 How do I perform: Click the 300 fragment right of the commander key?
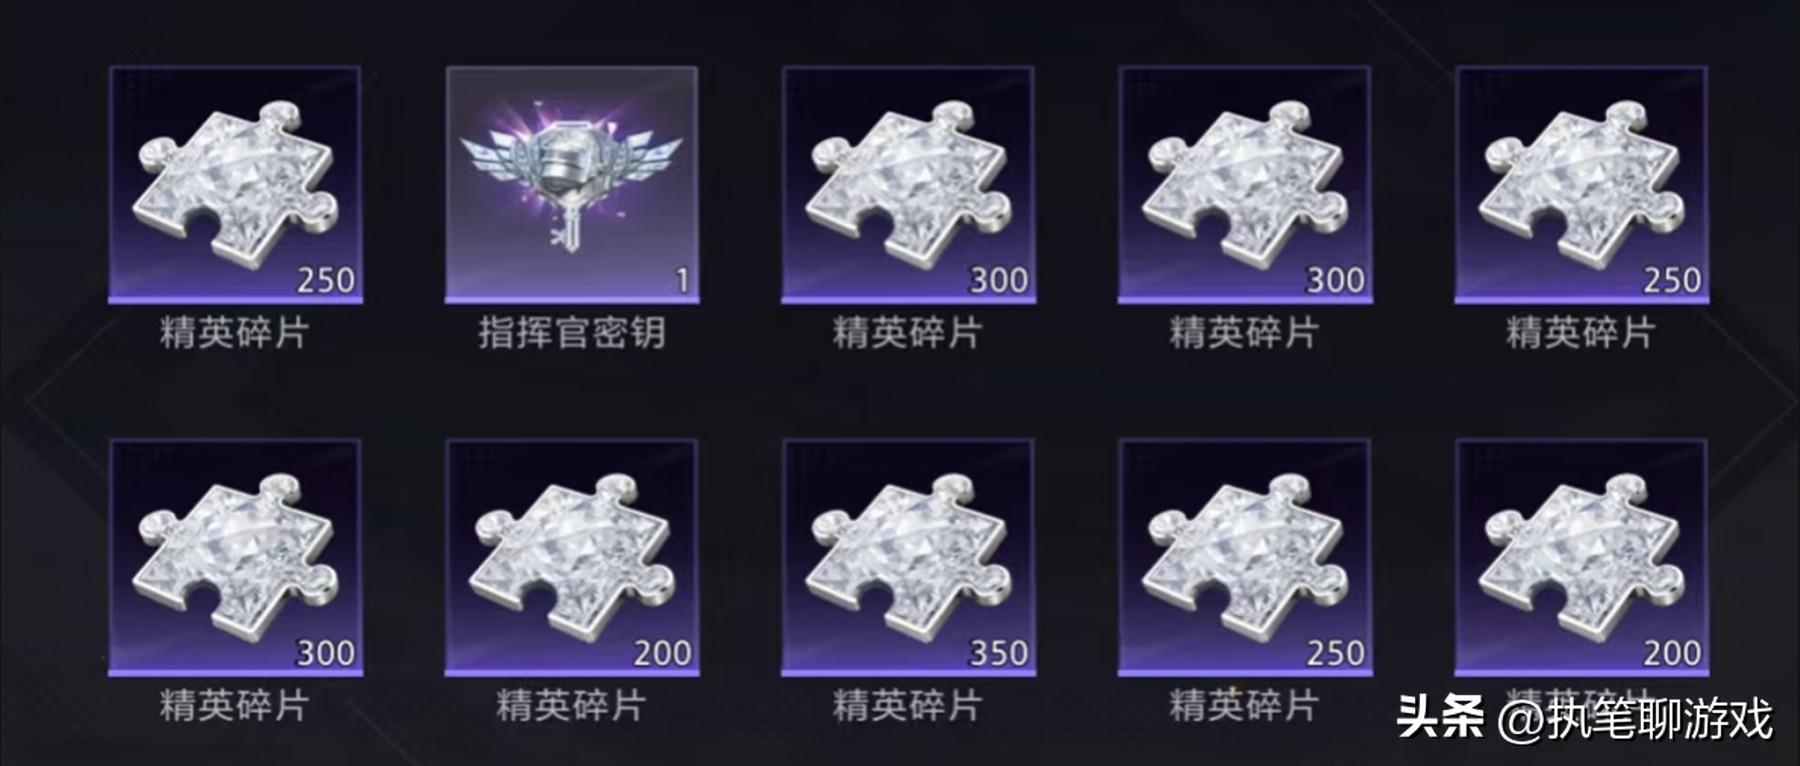point(908,185)
